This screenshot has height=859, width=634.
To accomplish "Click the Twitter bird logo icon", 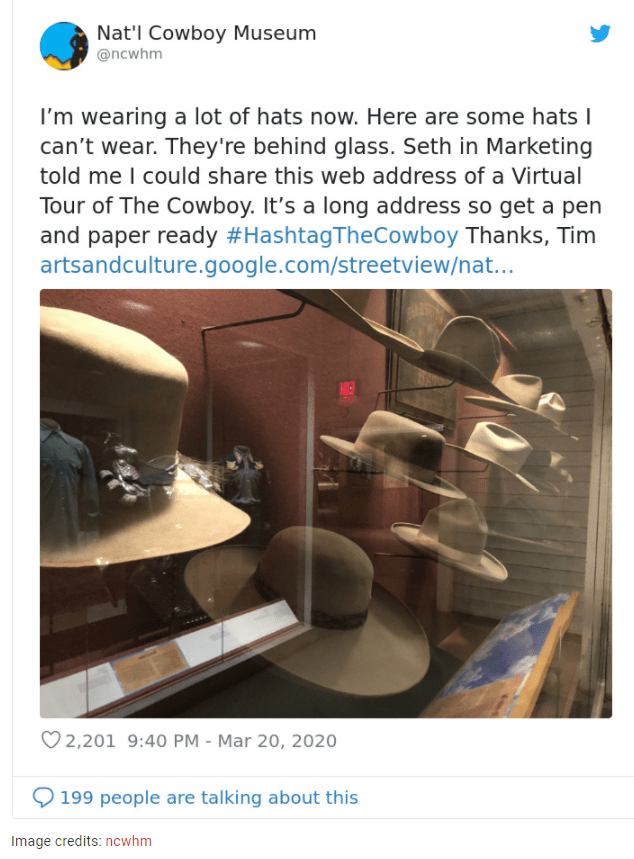I will (x=600, y=33).
